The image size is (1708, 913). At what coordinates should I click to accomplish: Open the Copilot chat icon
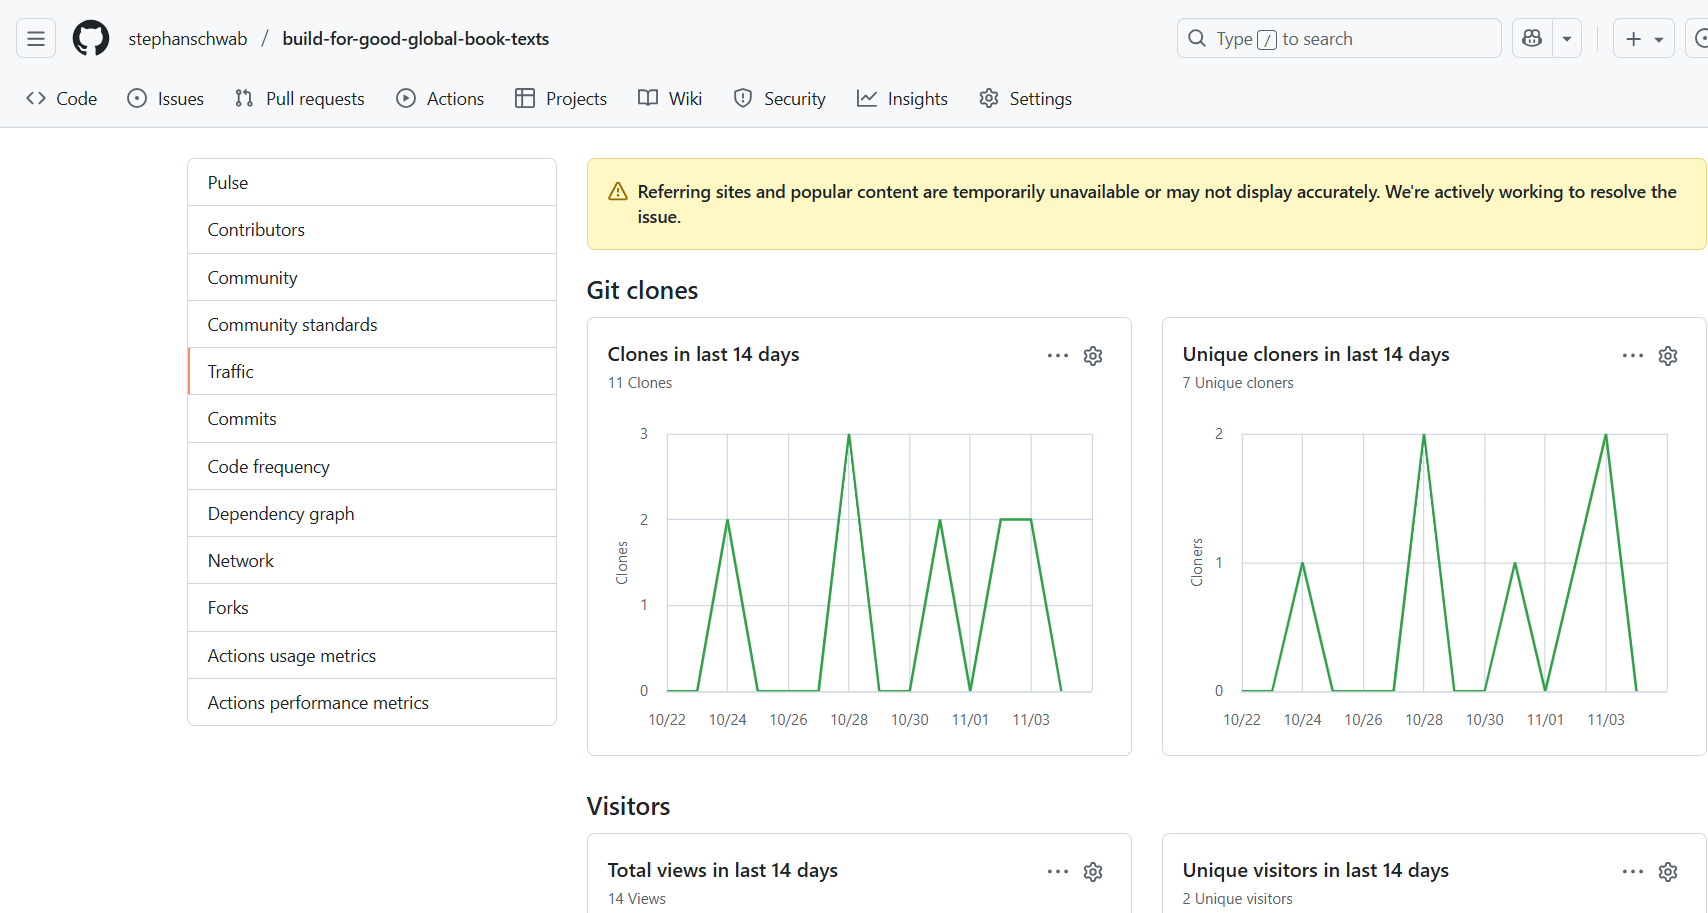[1532, 39]
